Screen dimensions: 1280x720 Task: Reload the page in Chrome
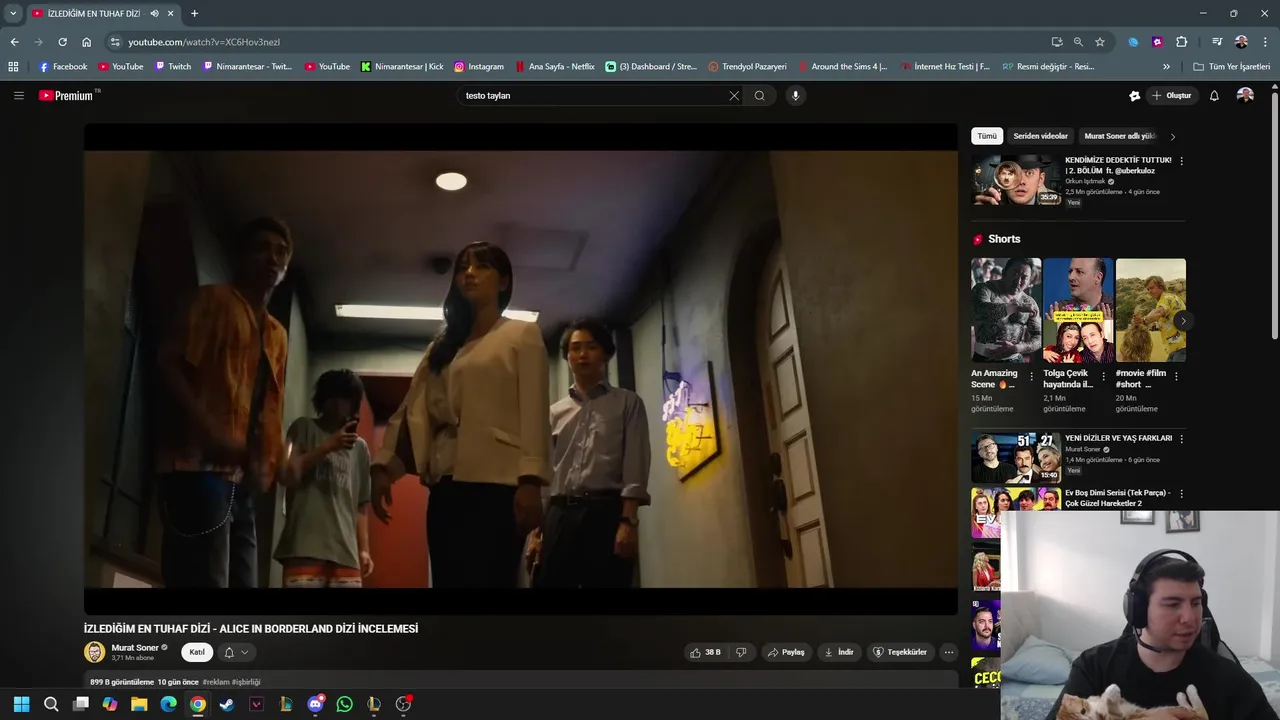click(x=62, y=42)
